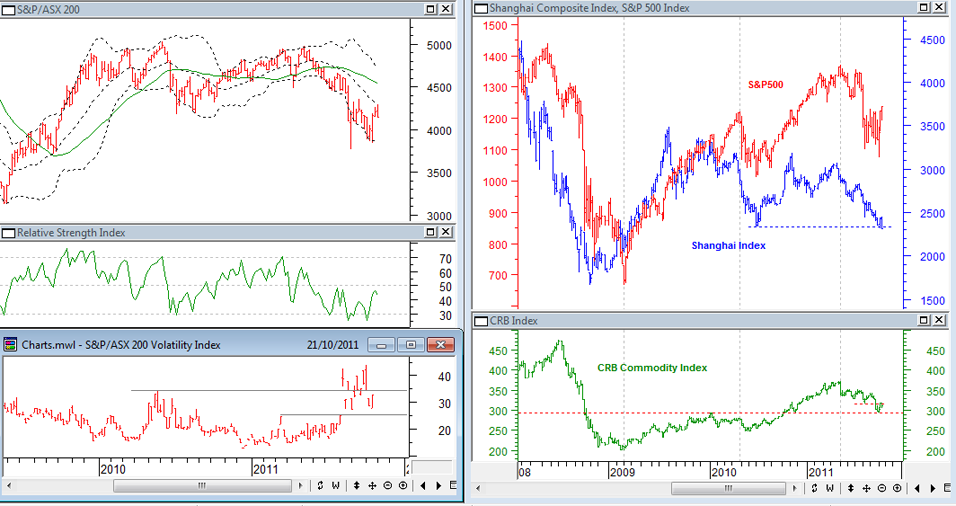Restore down the Volatility Index window
This screenshot has width=956, height=506.
click(x=411, y=345)
